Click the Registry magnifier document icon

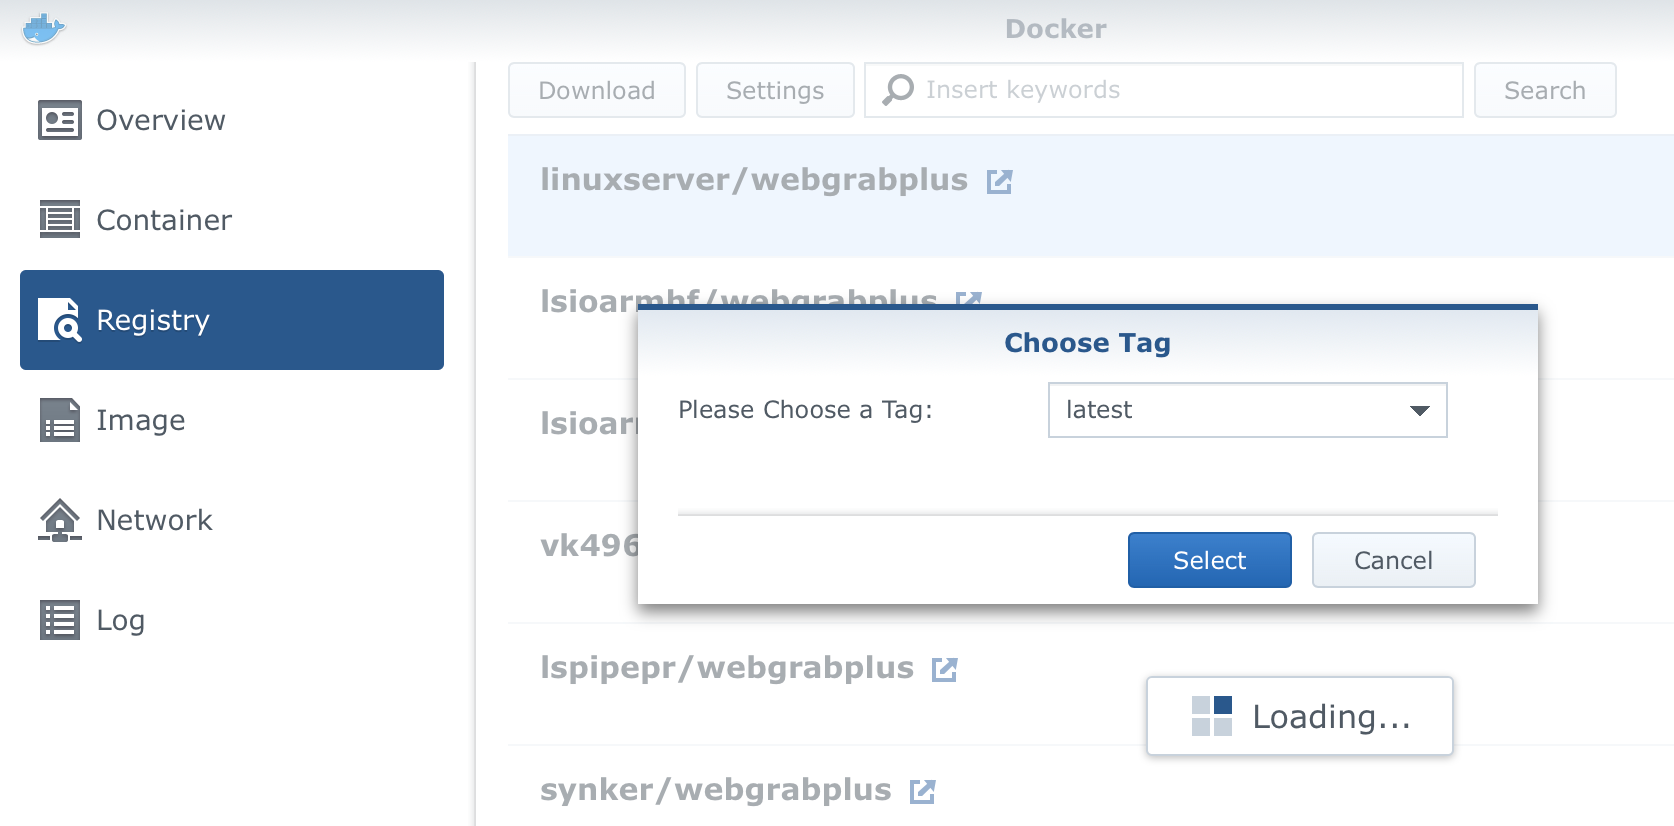(60, 320)
